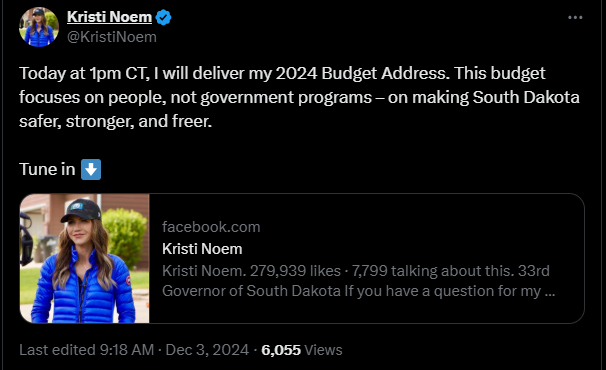606x370 pixels.
Task: Visit the @KristiNoem handle
Action: (x=112, y=37)
